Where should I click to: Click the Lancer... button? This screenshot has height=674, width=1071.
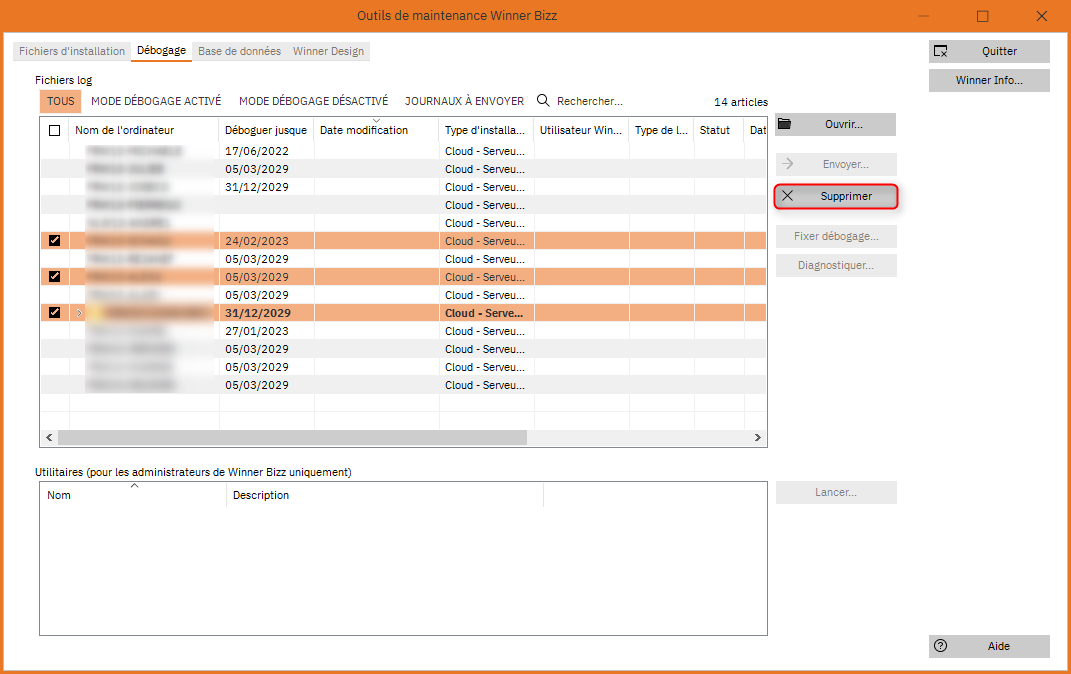[836, 492]
